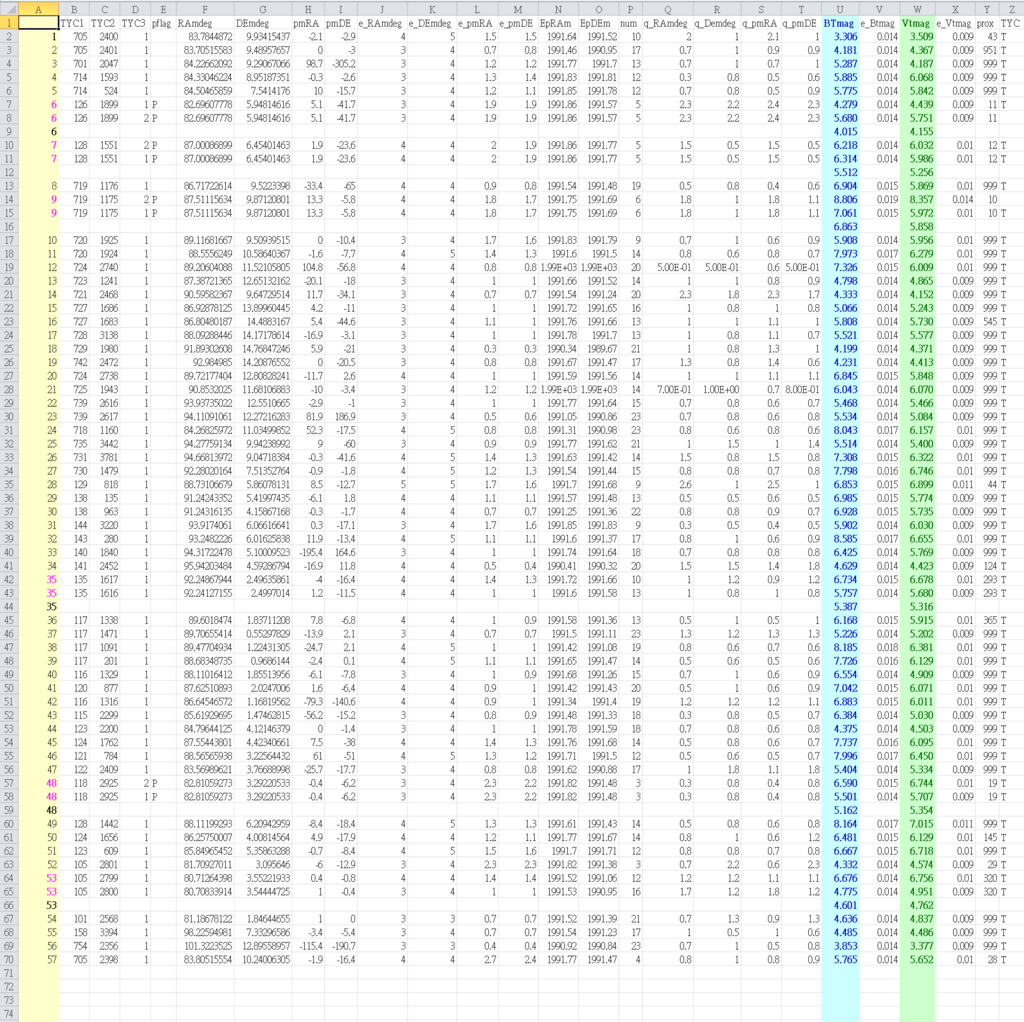Click the q_RAmdeg header cell

pos(667,23)
